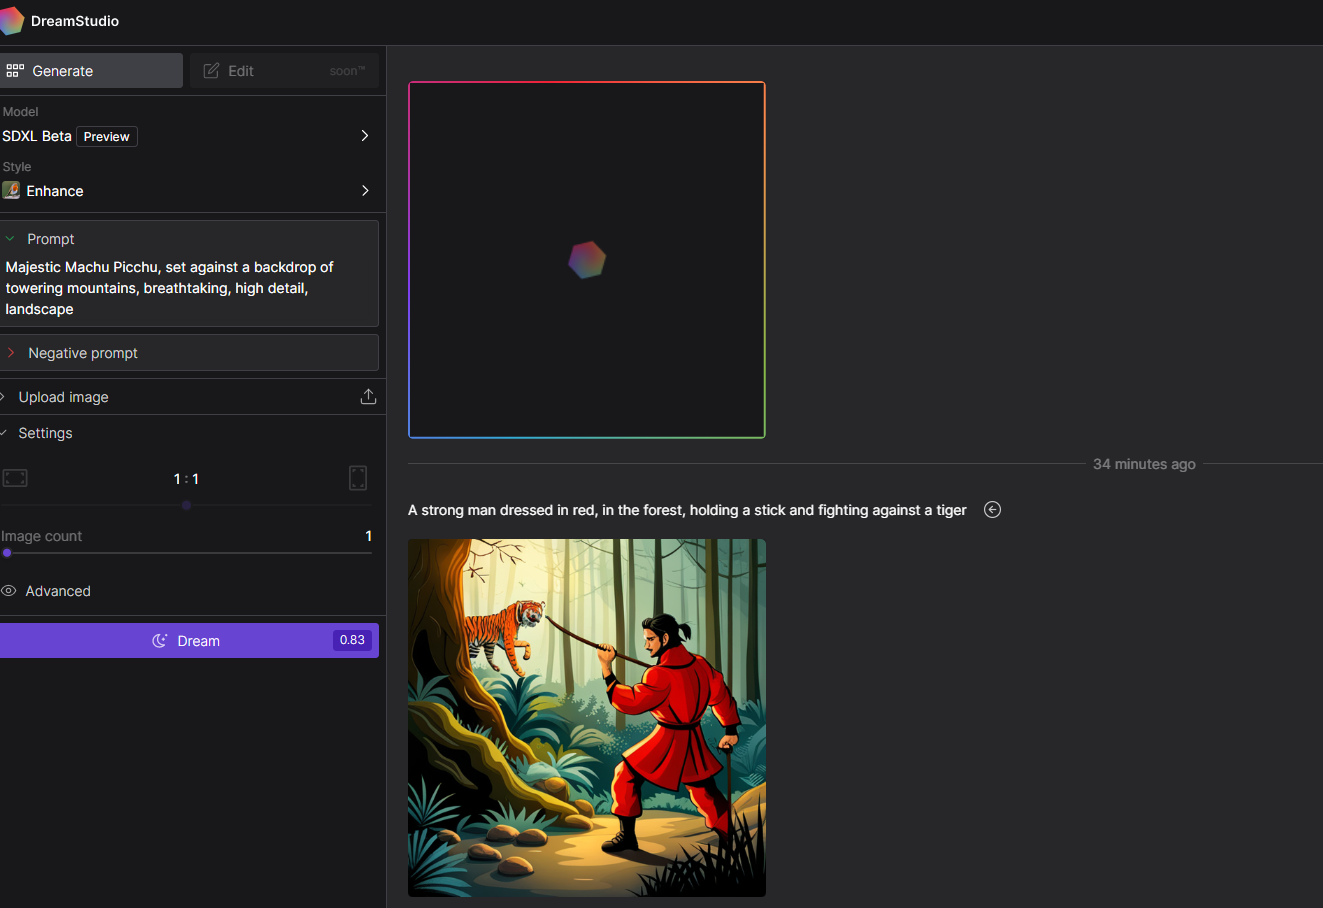
Task: Click the Preview badge next to SDXL Beta
Action: coord(107,137)
